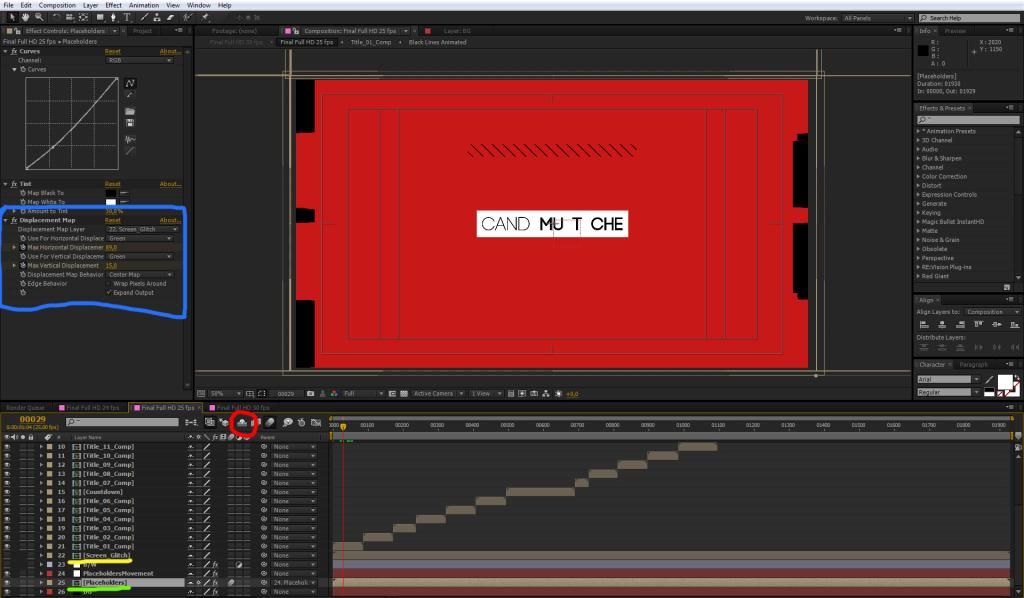Viewport: 1024px width, 598px height.
Task: Click Reset for the Displacement Map effect
Action: [x=112, y=220]
